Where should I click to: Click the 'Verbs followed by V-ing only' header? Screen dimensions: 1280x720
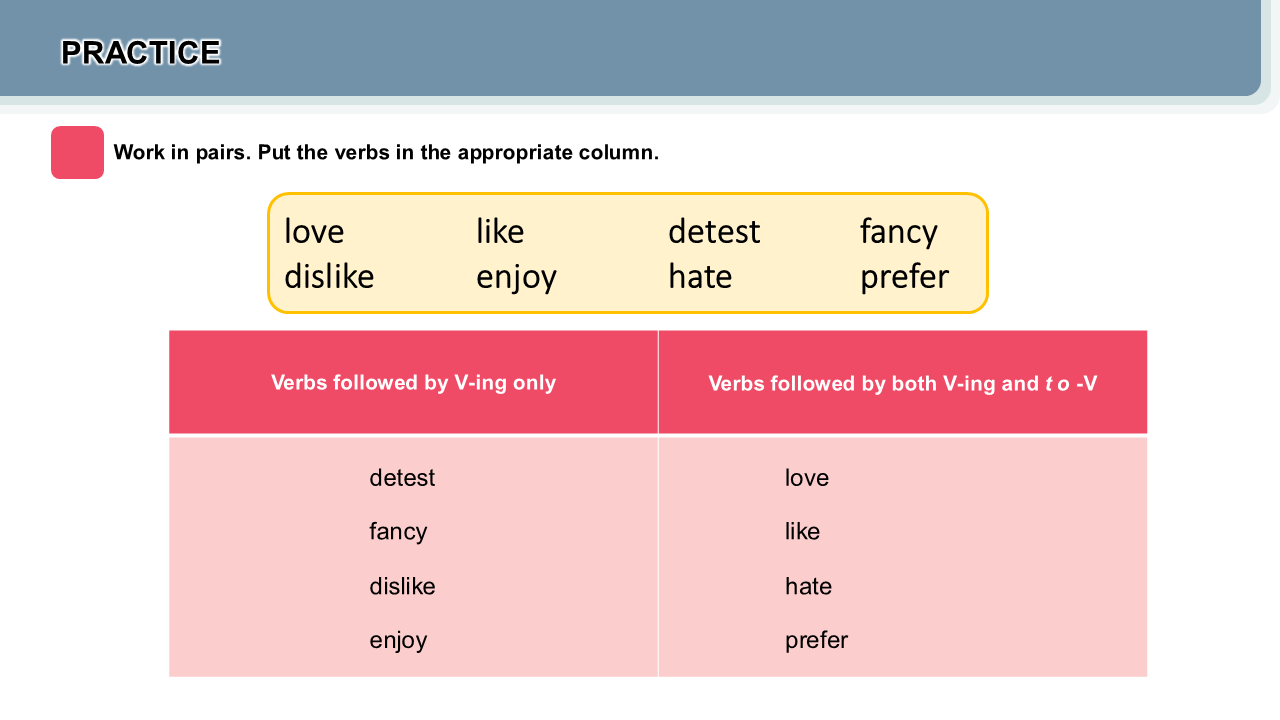click(413, 382)
